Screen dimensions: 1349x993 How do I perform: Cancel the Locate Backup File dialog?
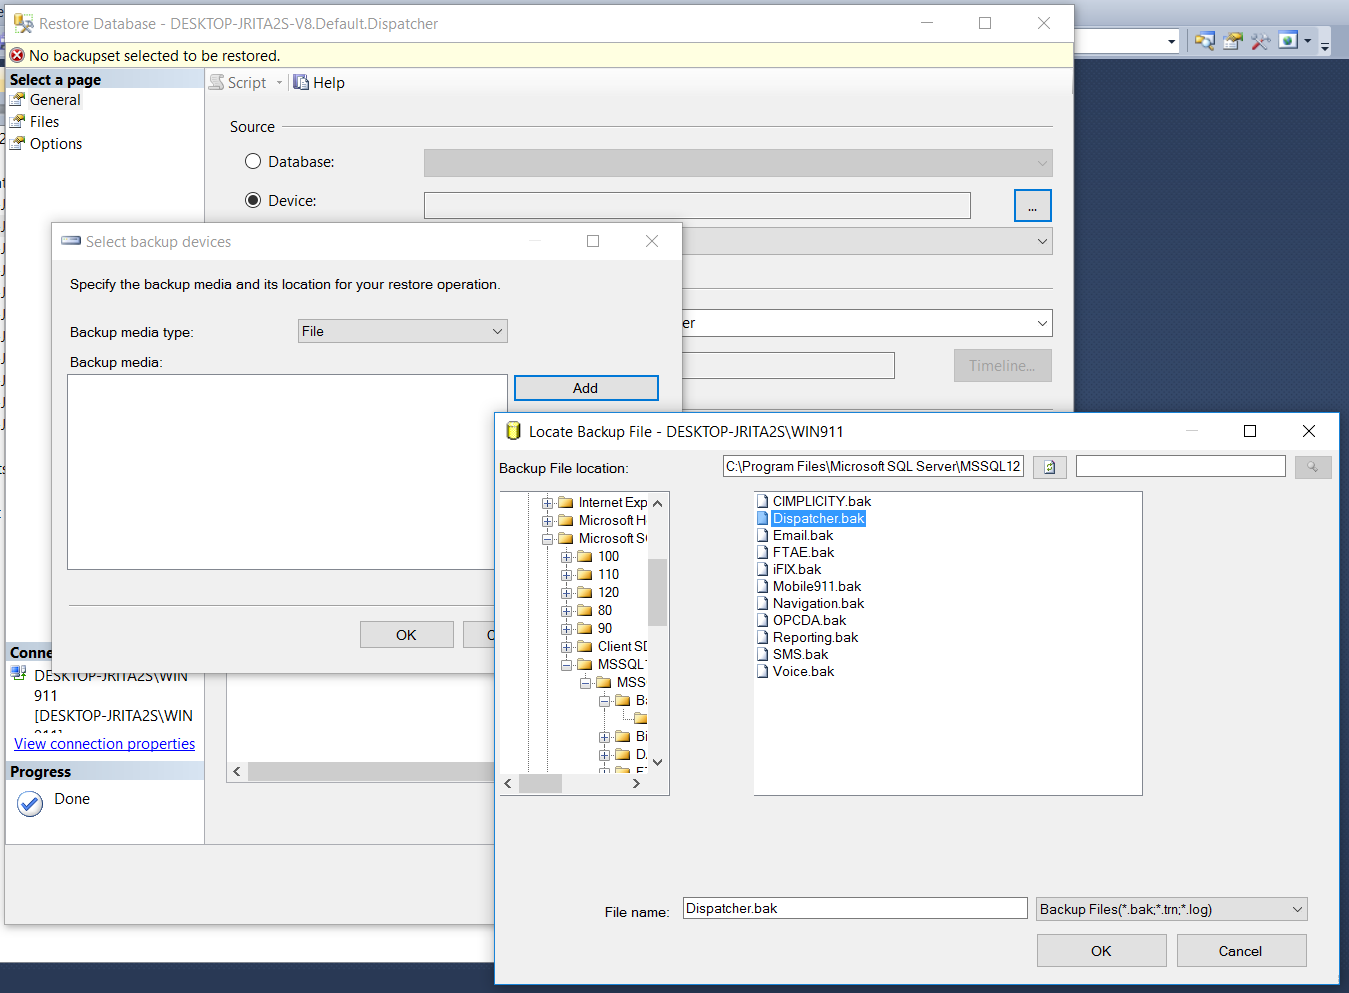(x=1241, y=951)
